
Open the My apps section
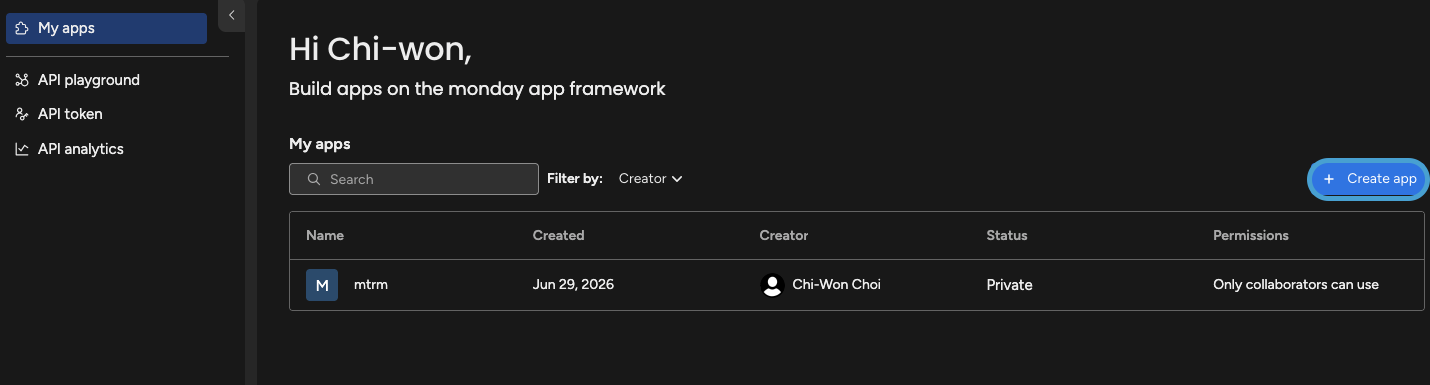pos(106,28)
